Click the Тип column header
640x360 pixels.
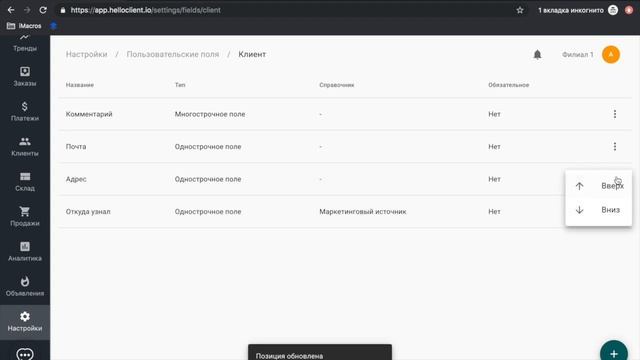click(x=180, y=85)
